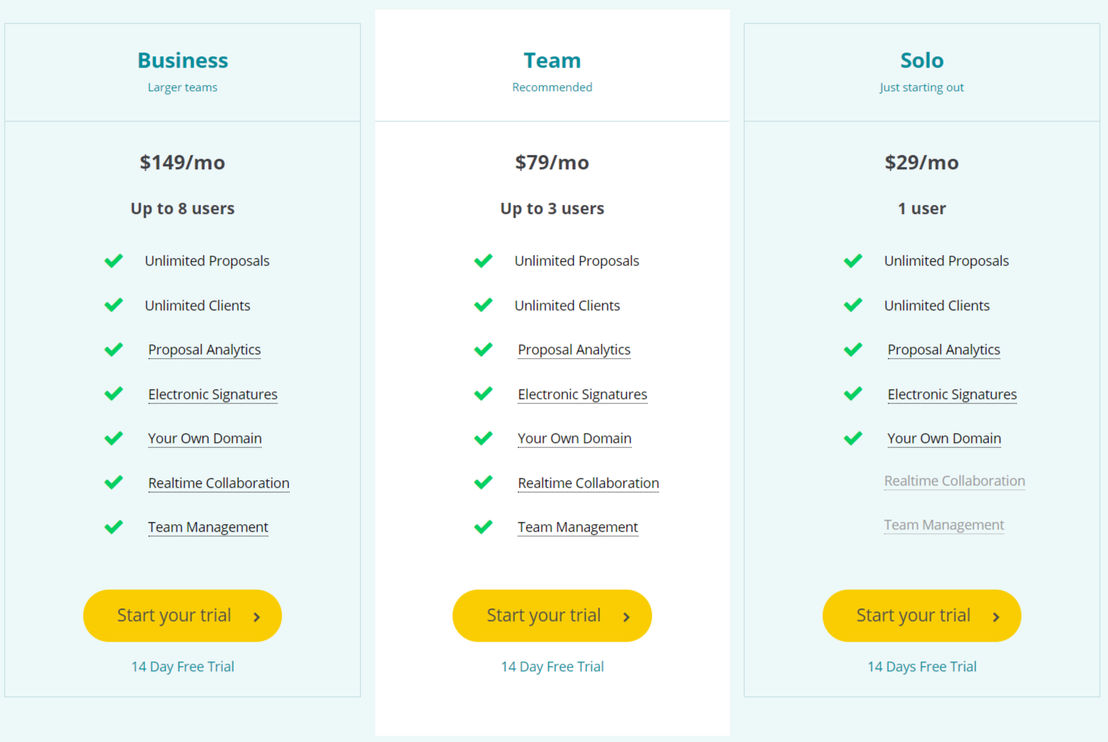Click greyed Team Management link under Solo
The image size is (1108, 742).
tap(943, 525)
